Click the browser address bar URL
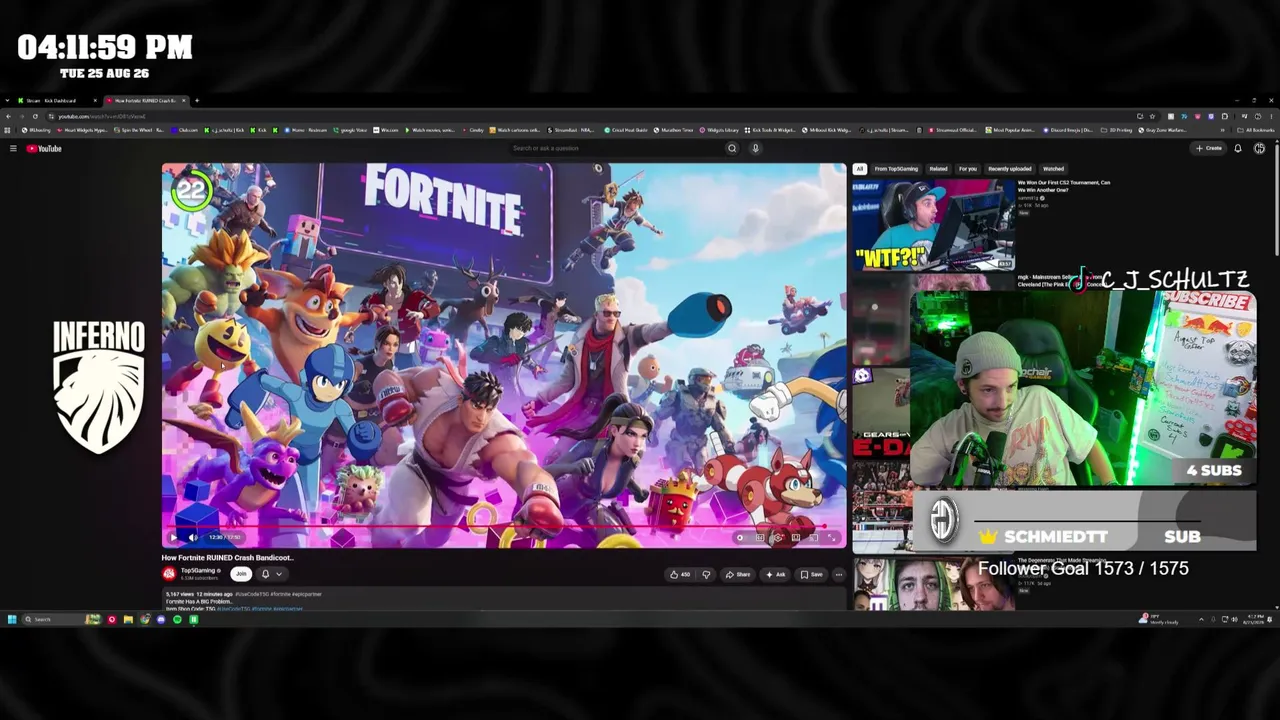This screenshot has height=720, width=1280. (x=102, y=116)
